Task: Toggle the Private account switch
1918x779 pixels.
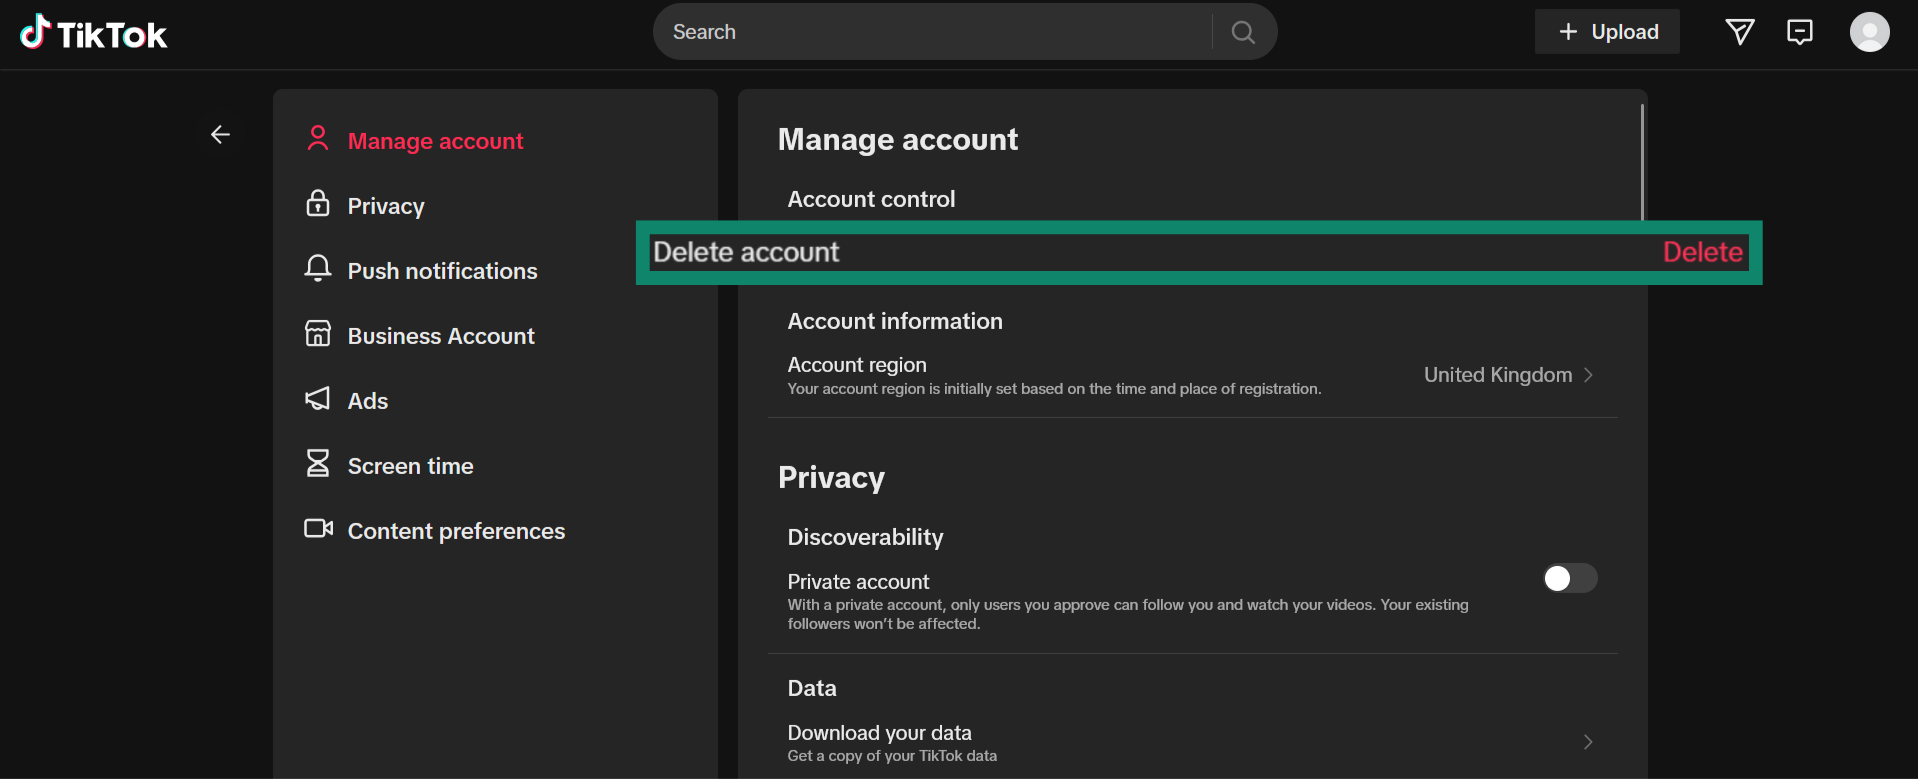Action: 1569,578
